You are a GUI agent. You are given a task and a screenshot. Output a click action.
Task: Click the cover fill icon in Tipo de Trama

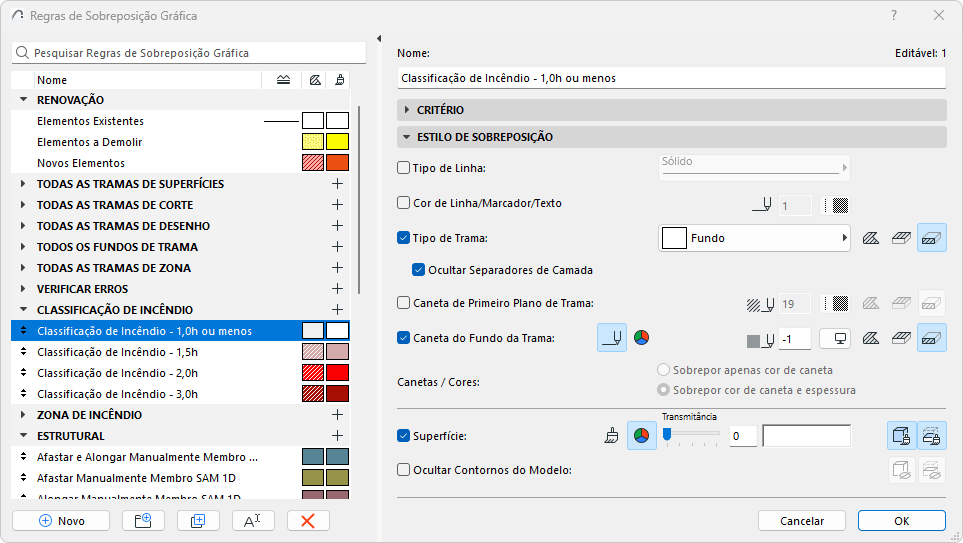pos(932,238)
